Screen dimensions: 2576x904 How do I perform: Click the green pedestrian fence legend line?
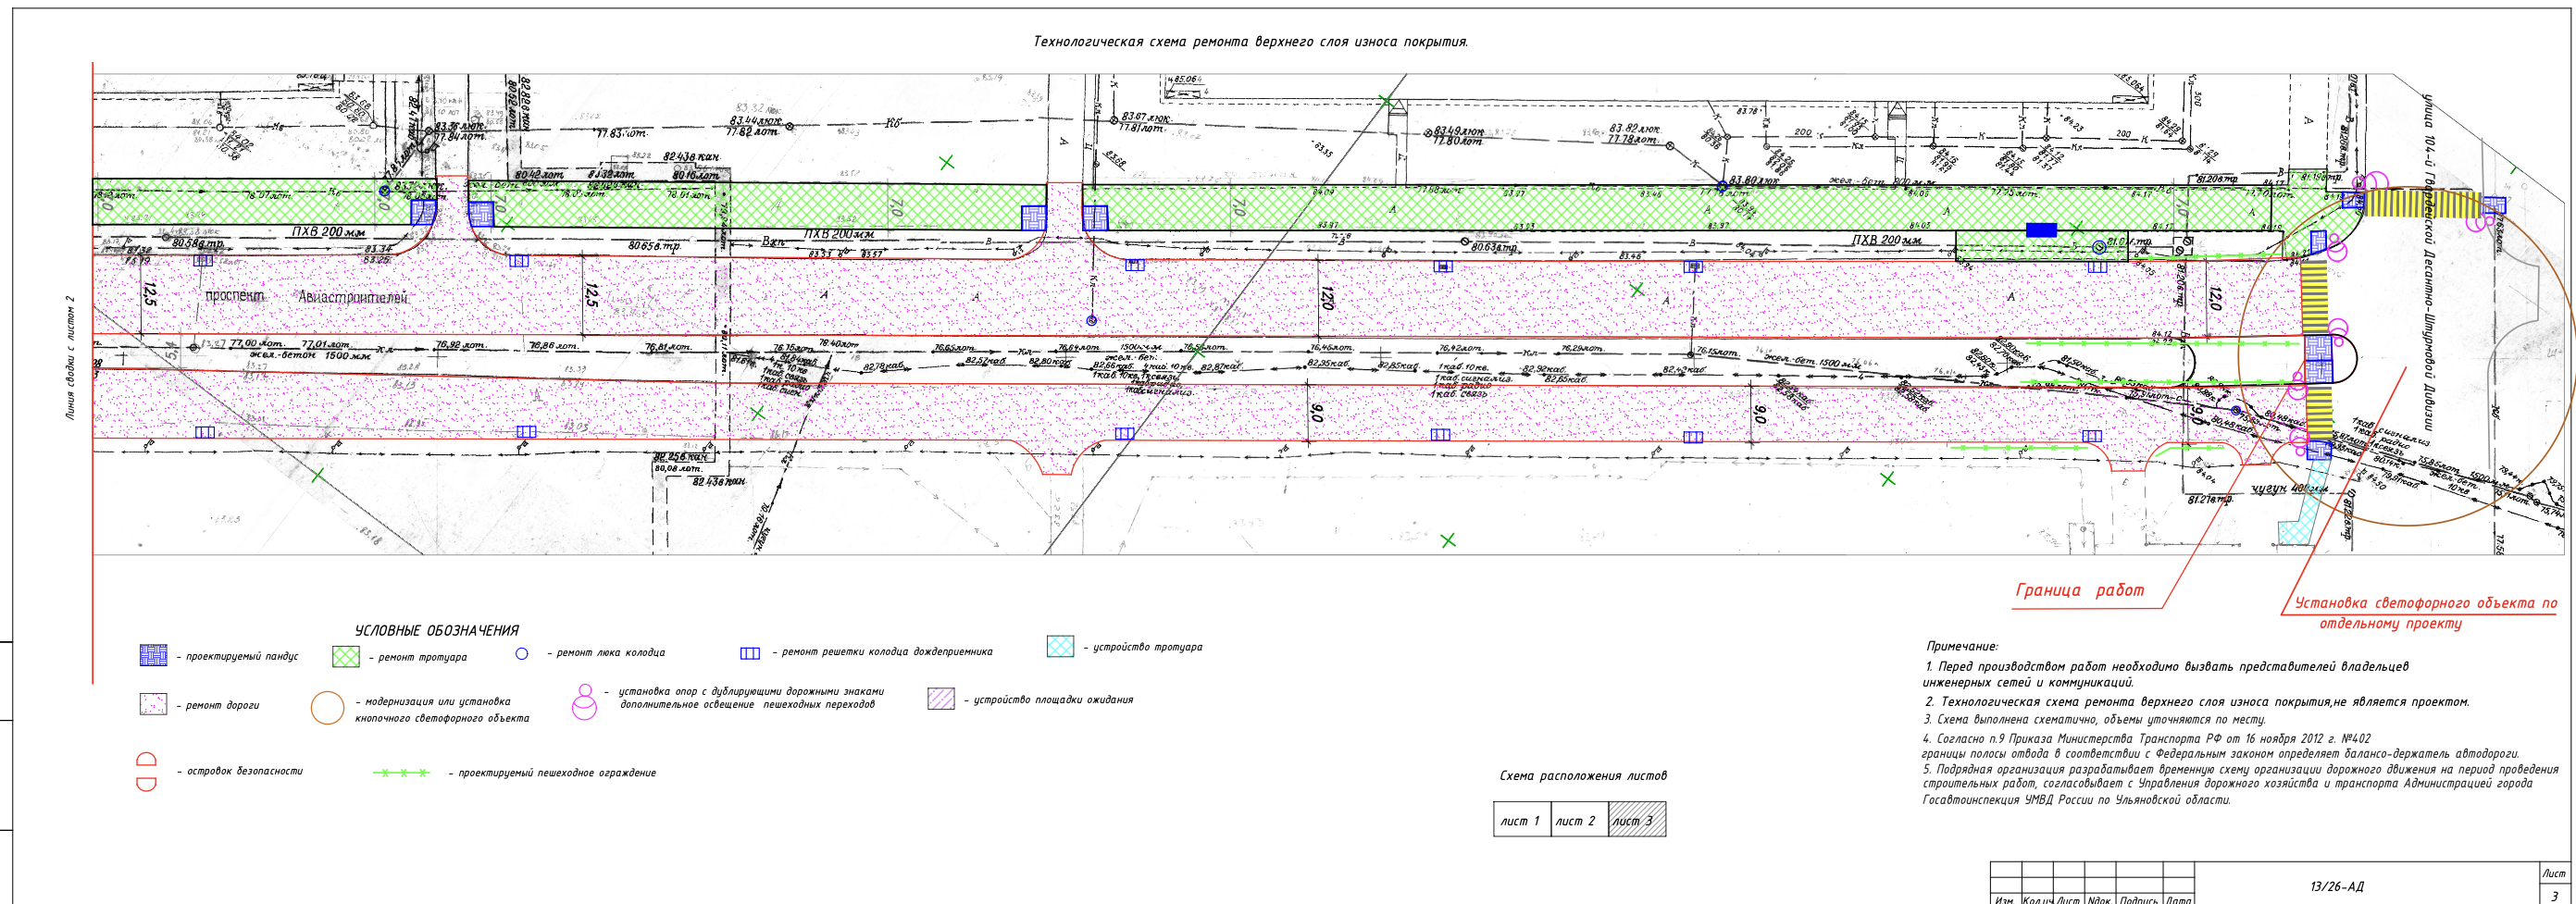(401, 773)
